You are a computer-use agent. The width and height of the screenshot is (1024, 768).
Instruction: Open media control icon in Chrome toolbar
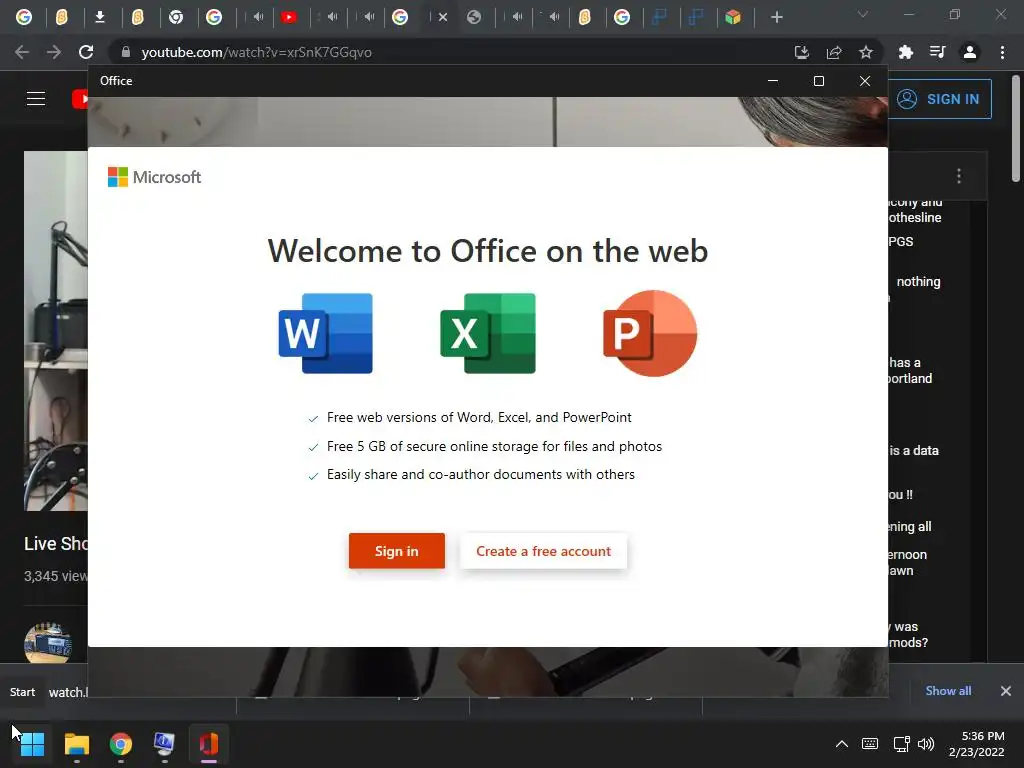938,52
